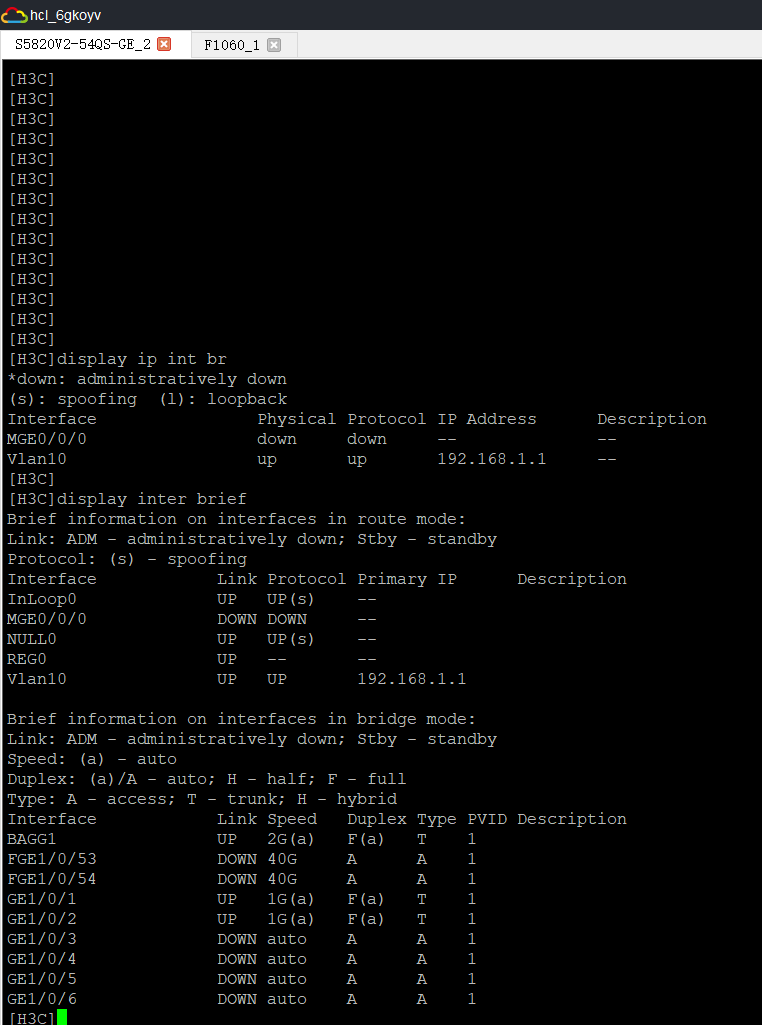Close the S5820V2-54QS-GE_2 tab

click(x=165, y=44)
